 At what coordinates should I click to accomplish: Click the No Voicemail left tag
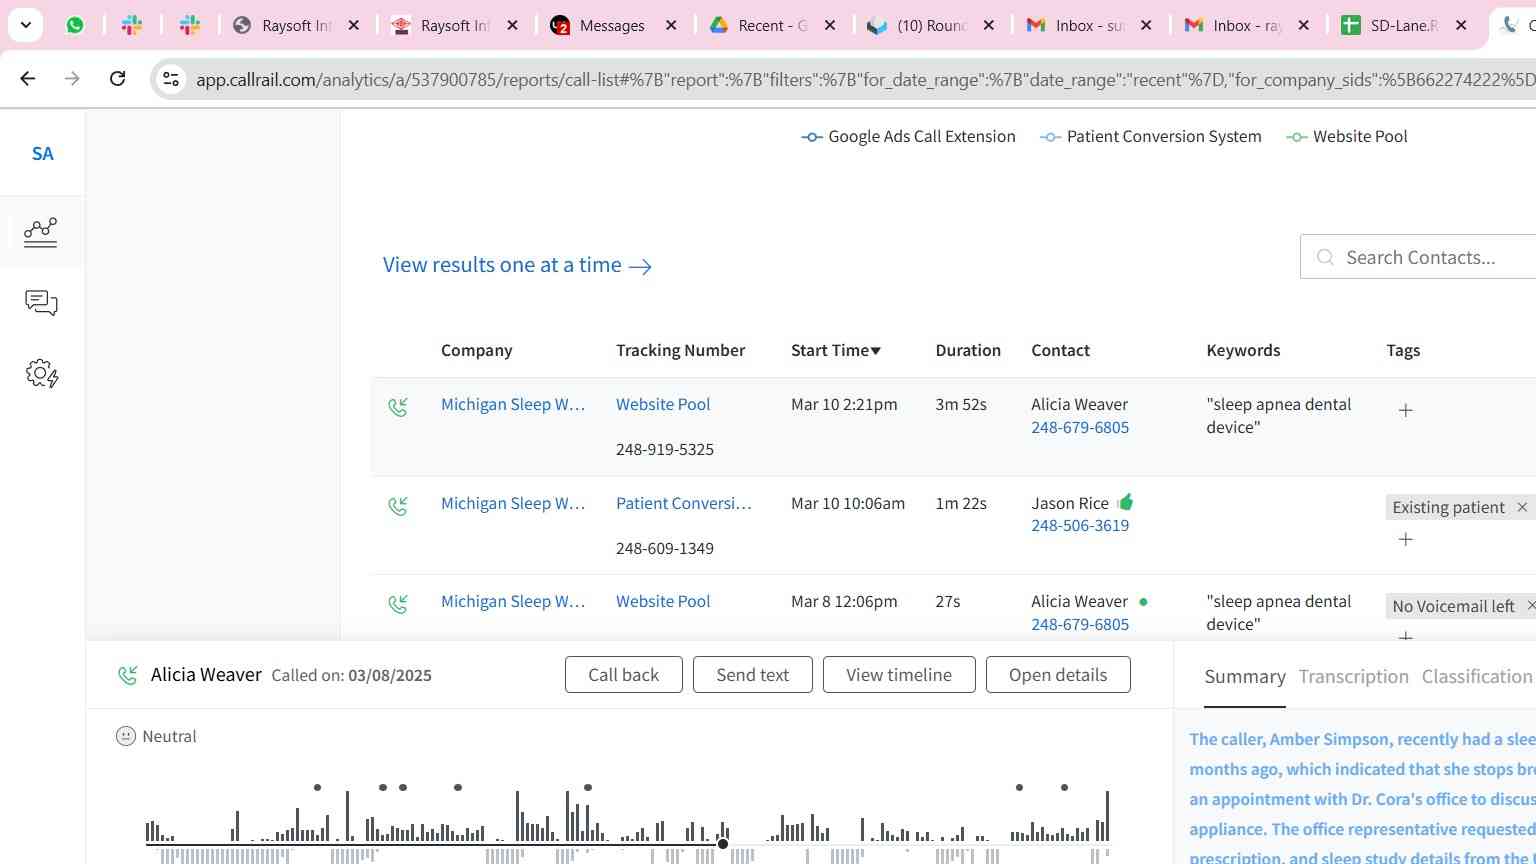pyautogui.click(x=1453, y=606)
